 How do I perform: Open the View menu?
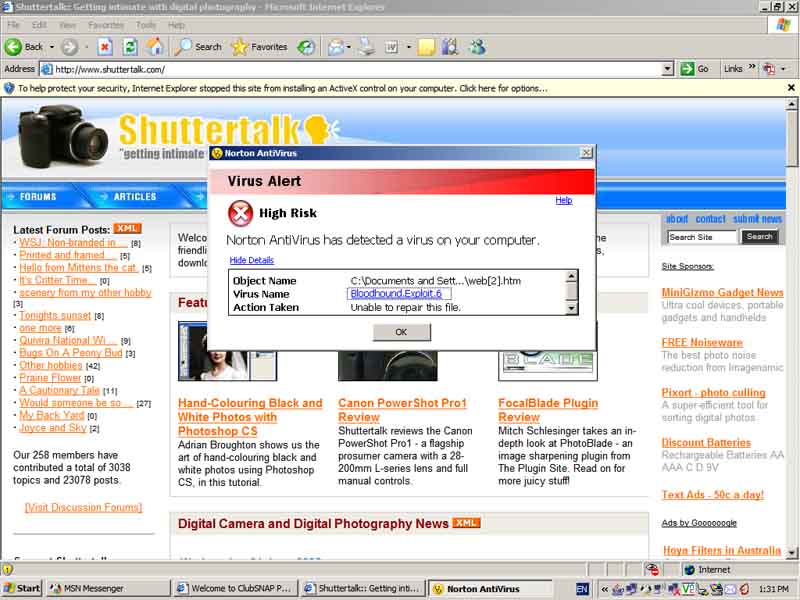(x=67, y=25)
